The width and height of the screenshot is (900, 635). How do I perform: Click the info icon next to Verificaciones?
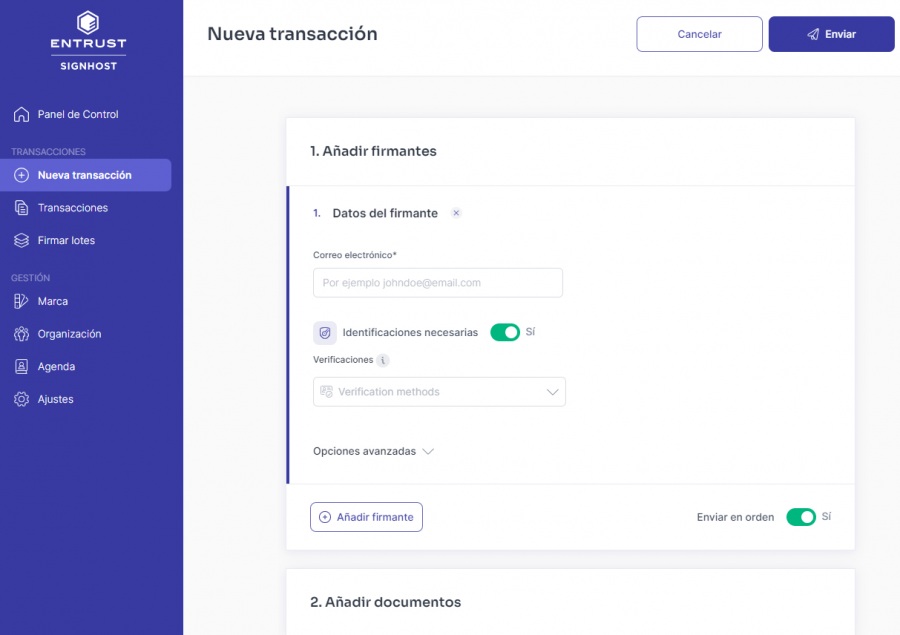[x=381, y=360]
